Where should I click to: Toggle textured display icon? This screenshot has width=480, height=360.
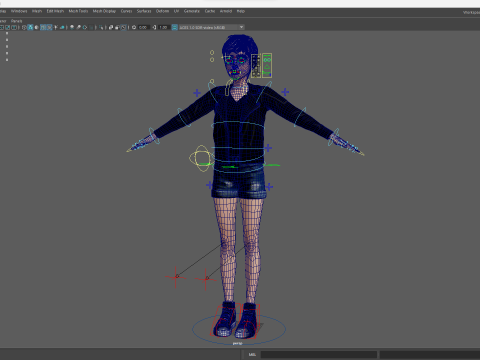(49, 27)
